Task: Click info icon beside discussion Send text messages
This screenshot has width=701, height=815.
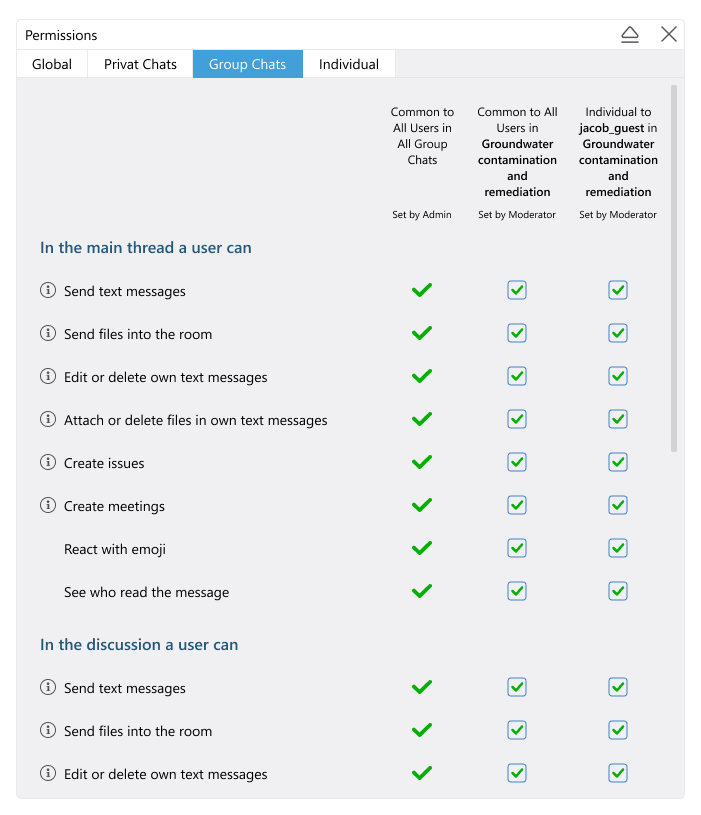Action: tap(47, 688)
